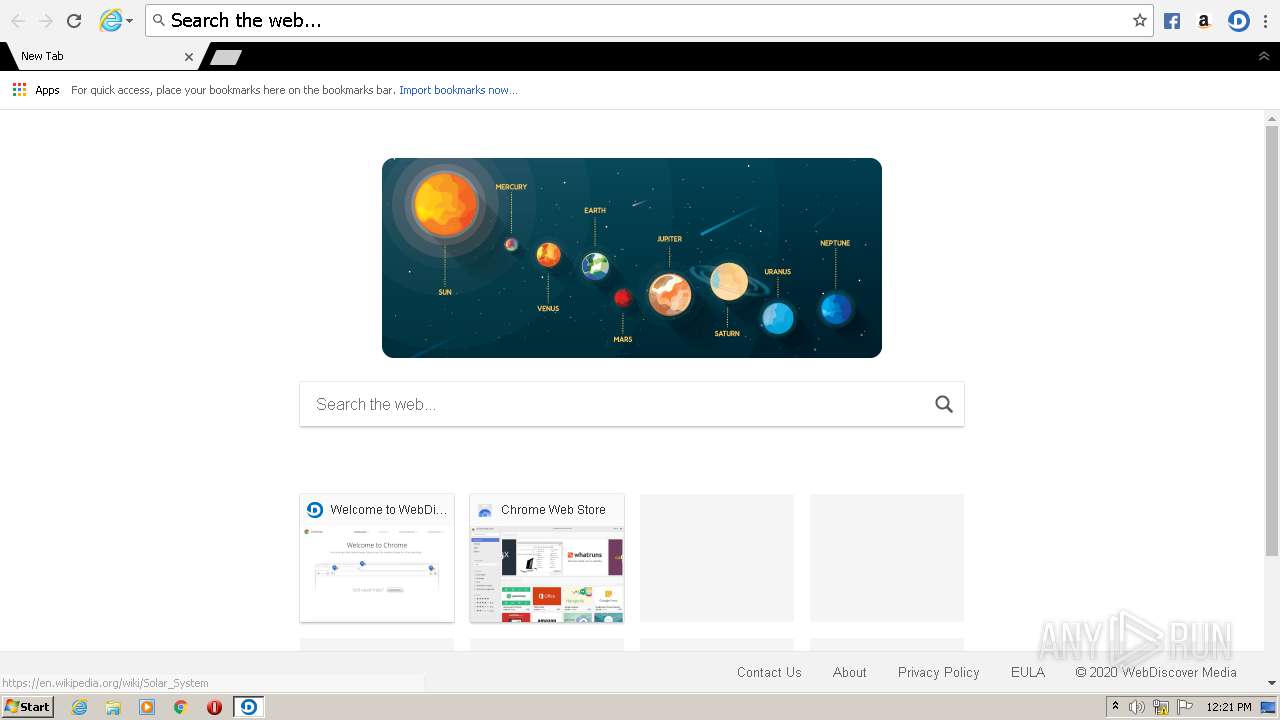
Task: Click the 12:21 PM taskbar clock
Action: (1229, 707)
